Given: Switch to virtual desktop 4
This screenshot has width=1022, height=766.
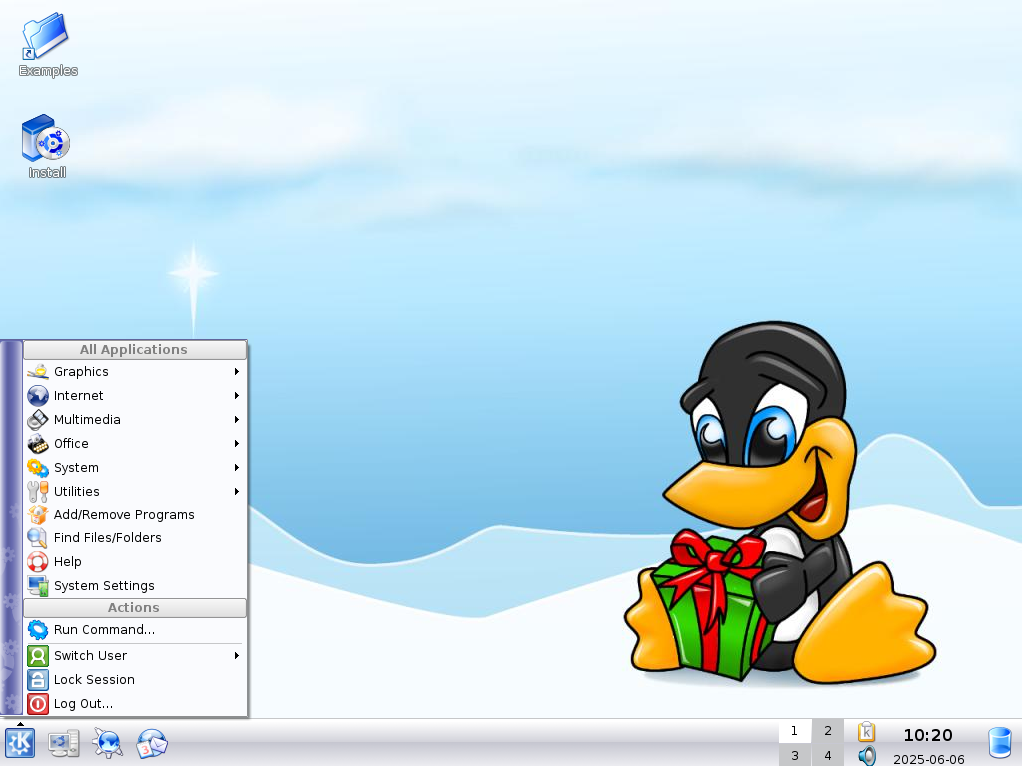Looking at the screenshot, I should [828, 755].
